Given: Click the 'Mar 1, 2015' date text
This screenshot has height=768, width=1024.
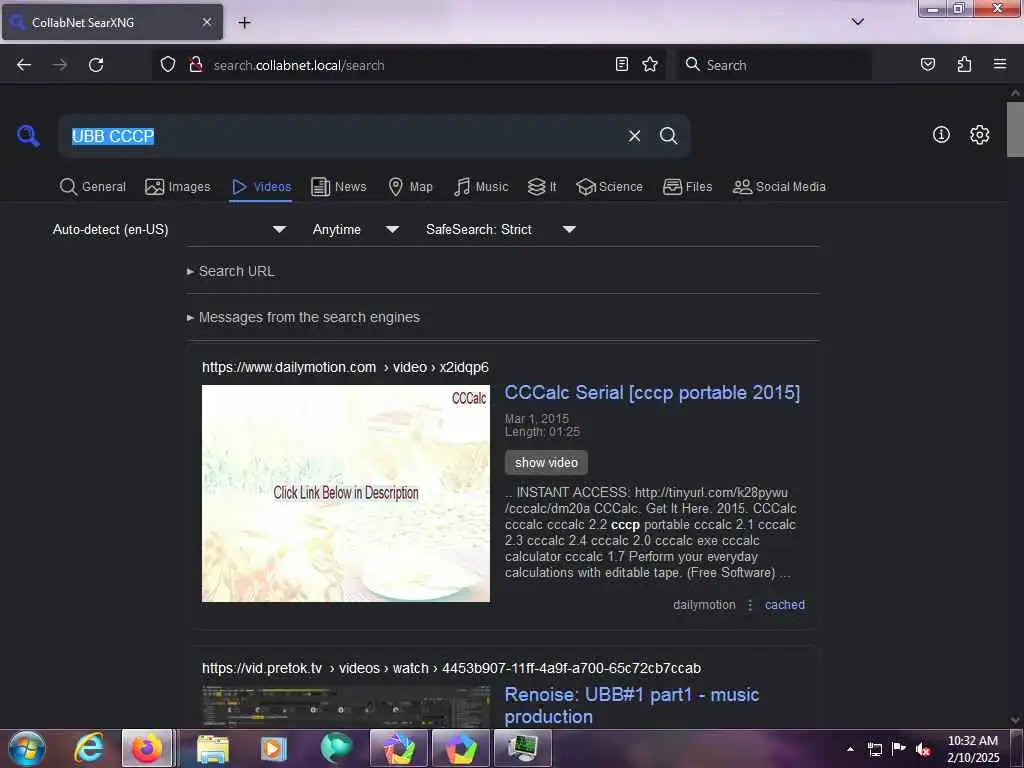Looking at the screenshot, I should point(536,418).
